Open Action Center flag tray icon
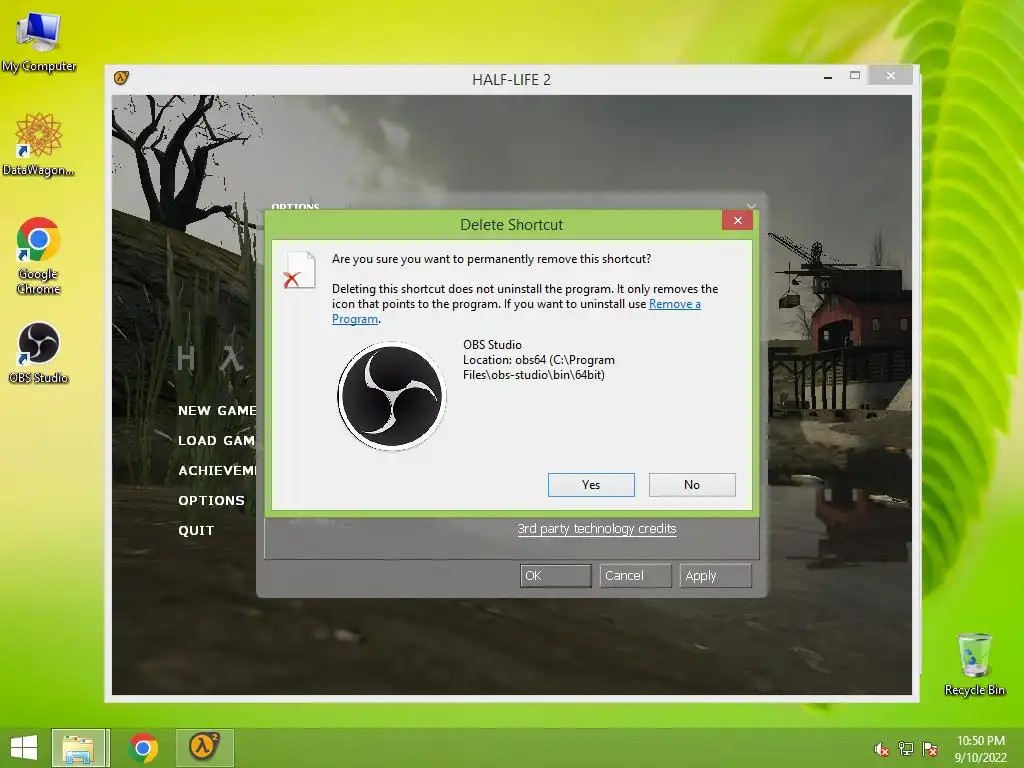Screen dimensions: 1024x768 [x=930, y=749]
